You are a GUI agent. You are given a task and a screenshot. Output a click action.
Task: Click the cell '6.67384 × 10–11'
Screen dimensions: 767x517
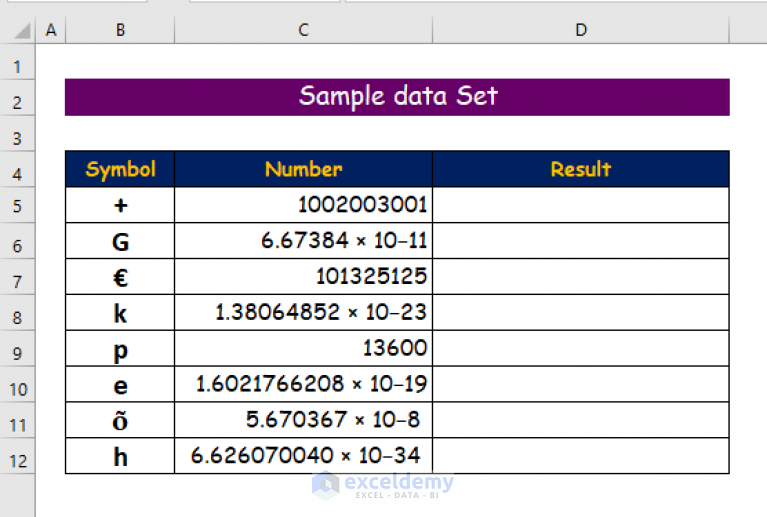303,241
